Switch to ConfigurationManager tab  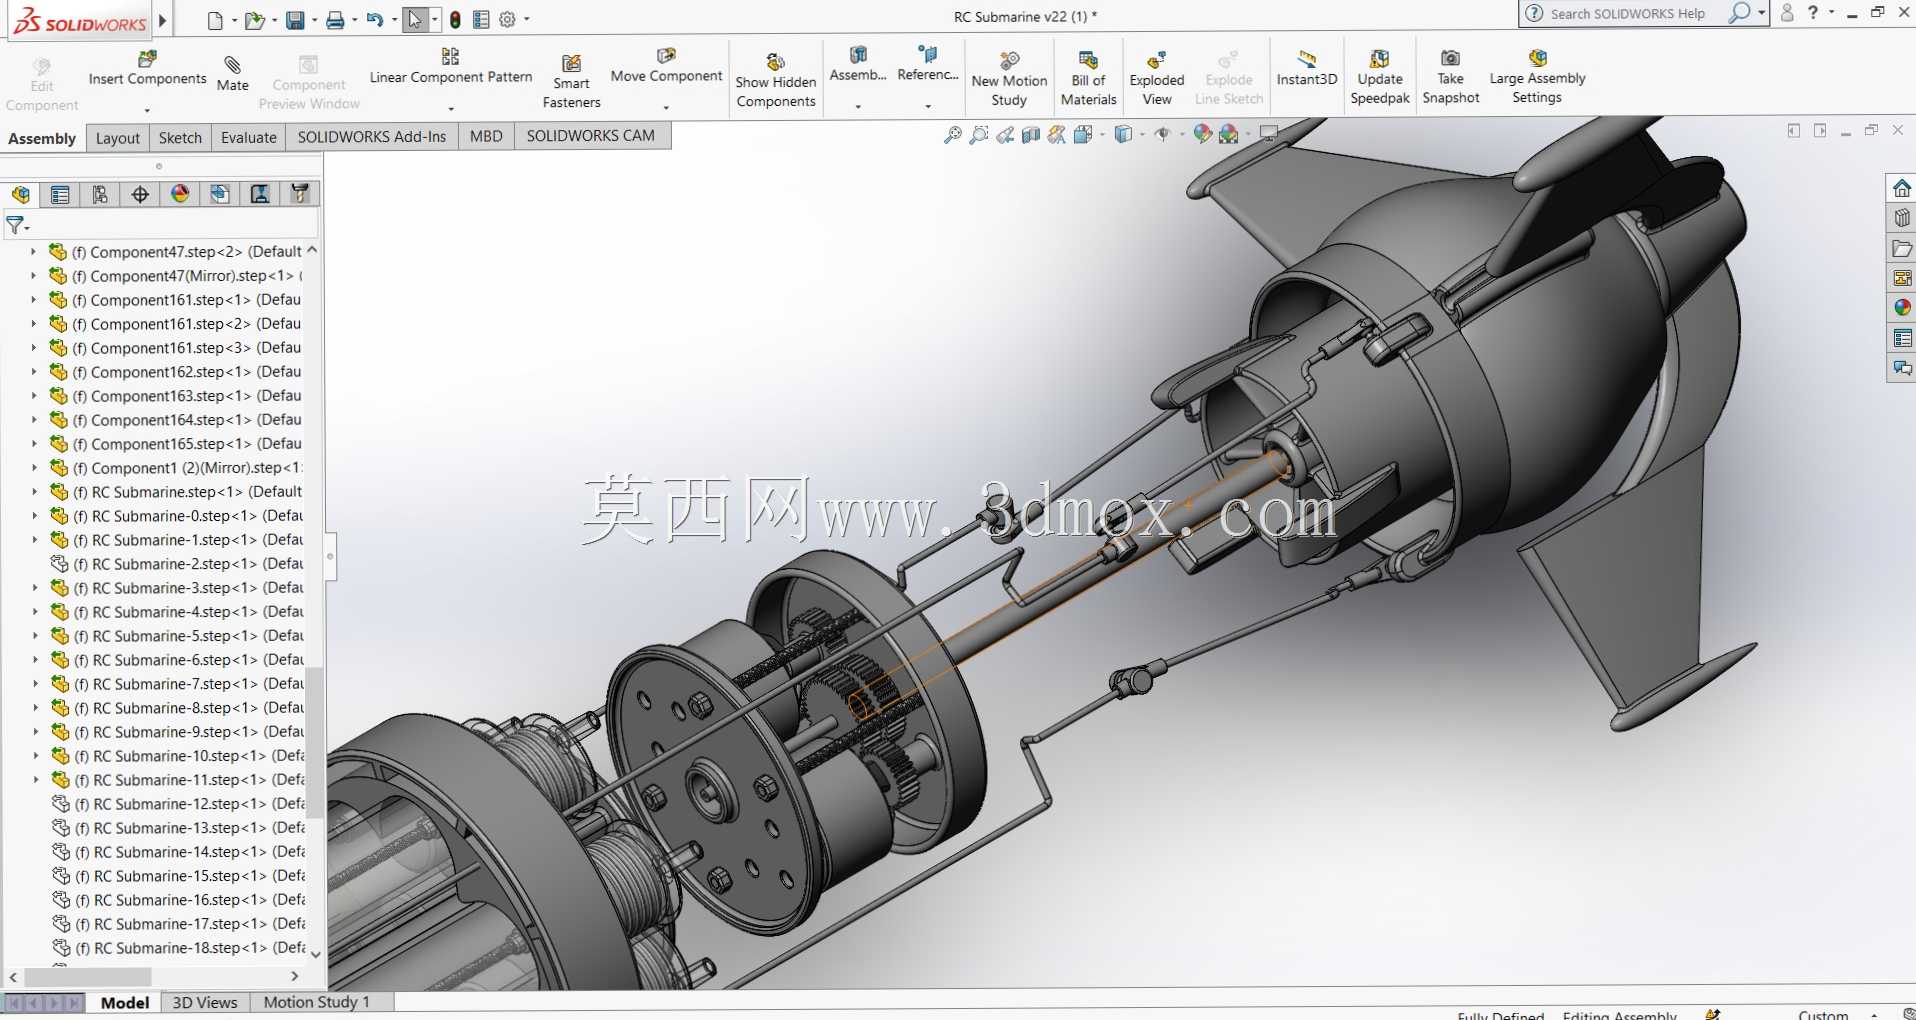[x=100, y=194]
